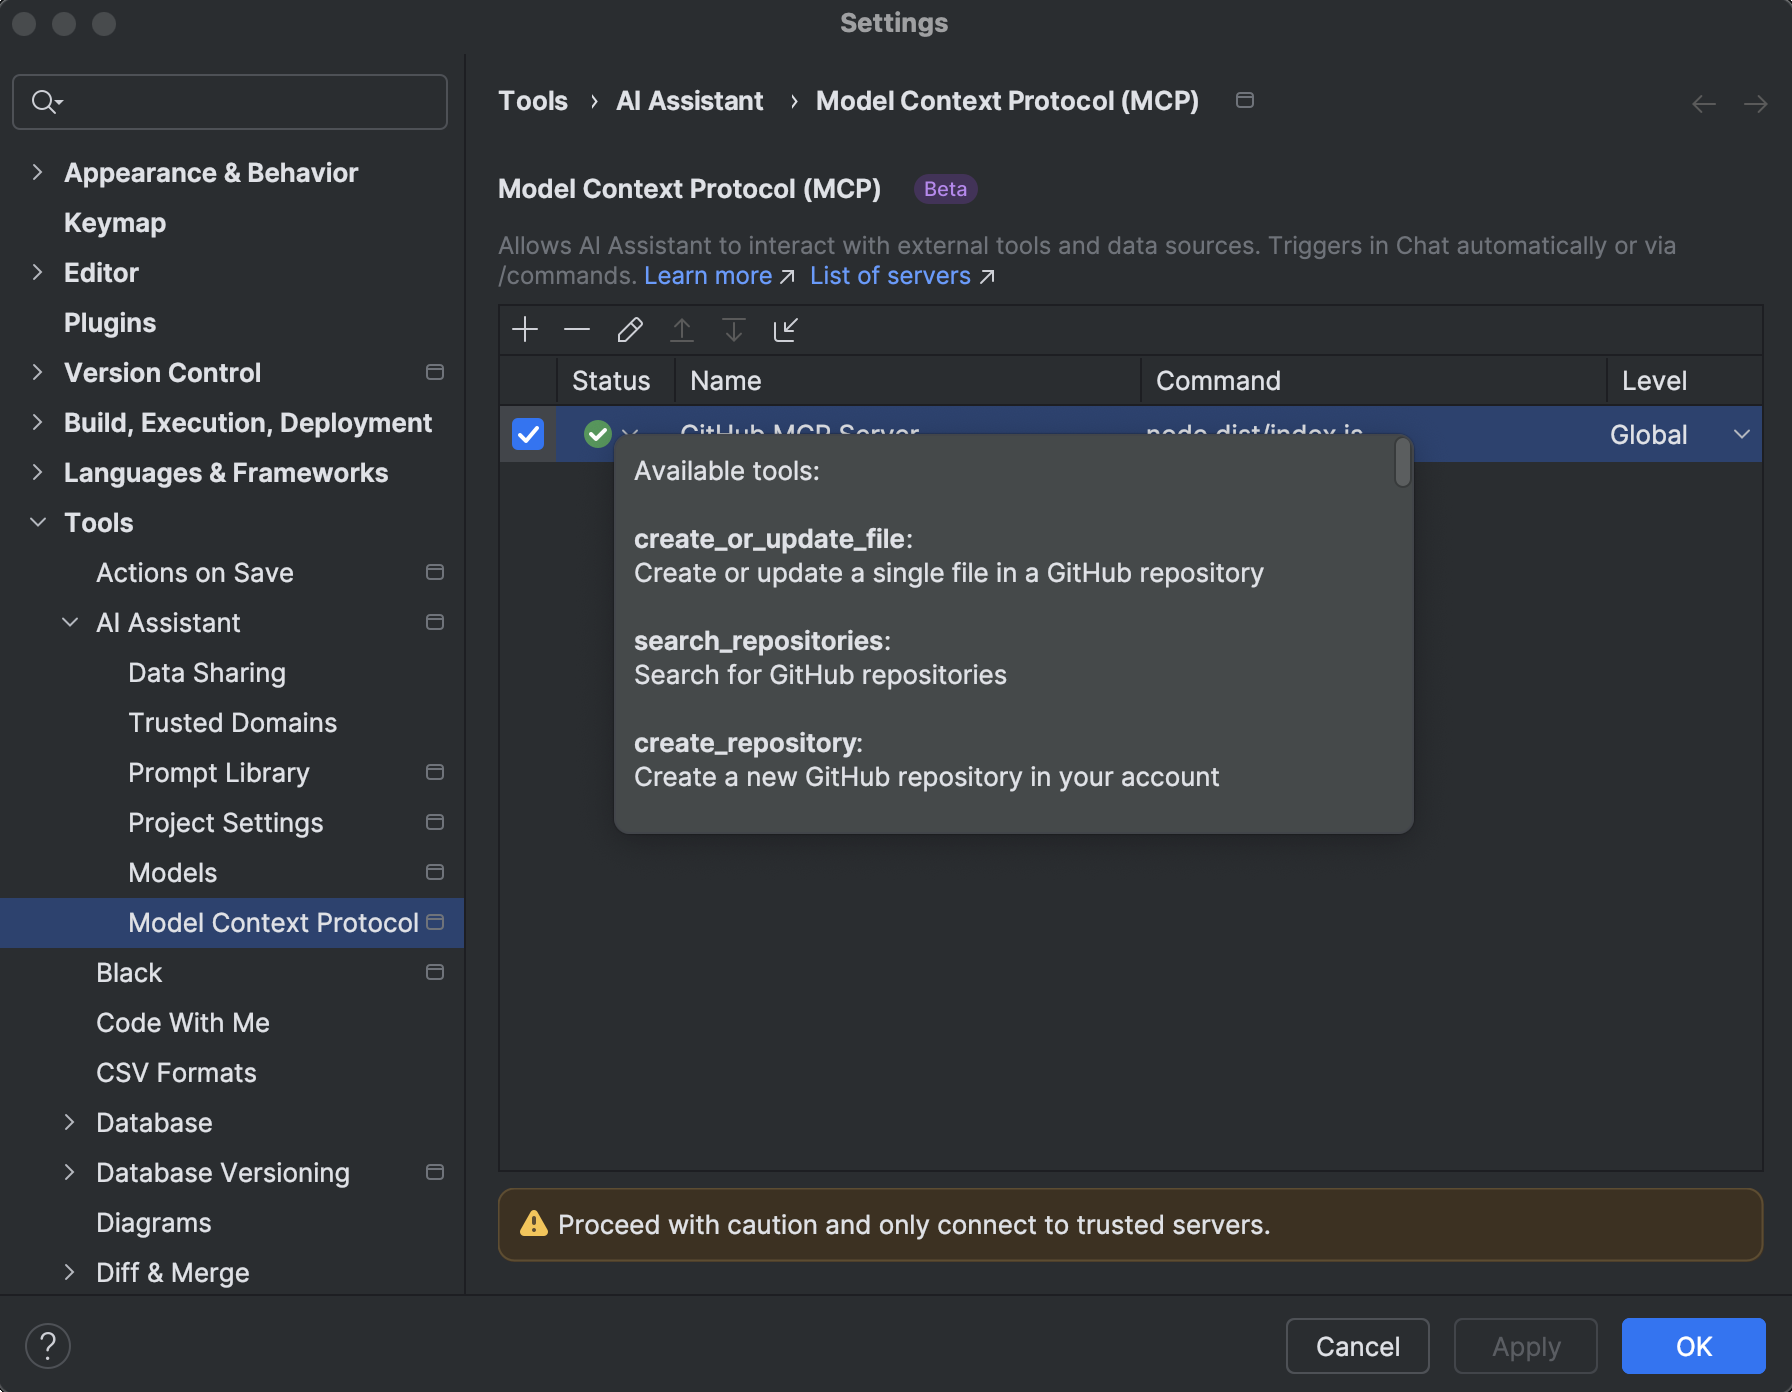The height and width of the screenshot is (1392, 1792).
Task: Import server configuration with the down-arrow icon
Action: click(x=734, y=330)
